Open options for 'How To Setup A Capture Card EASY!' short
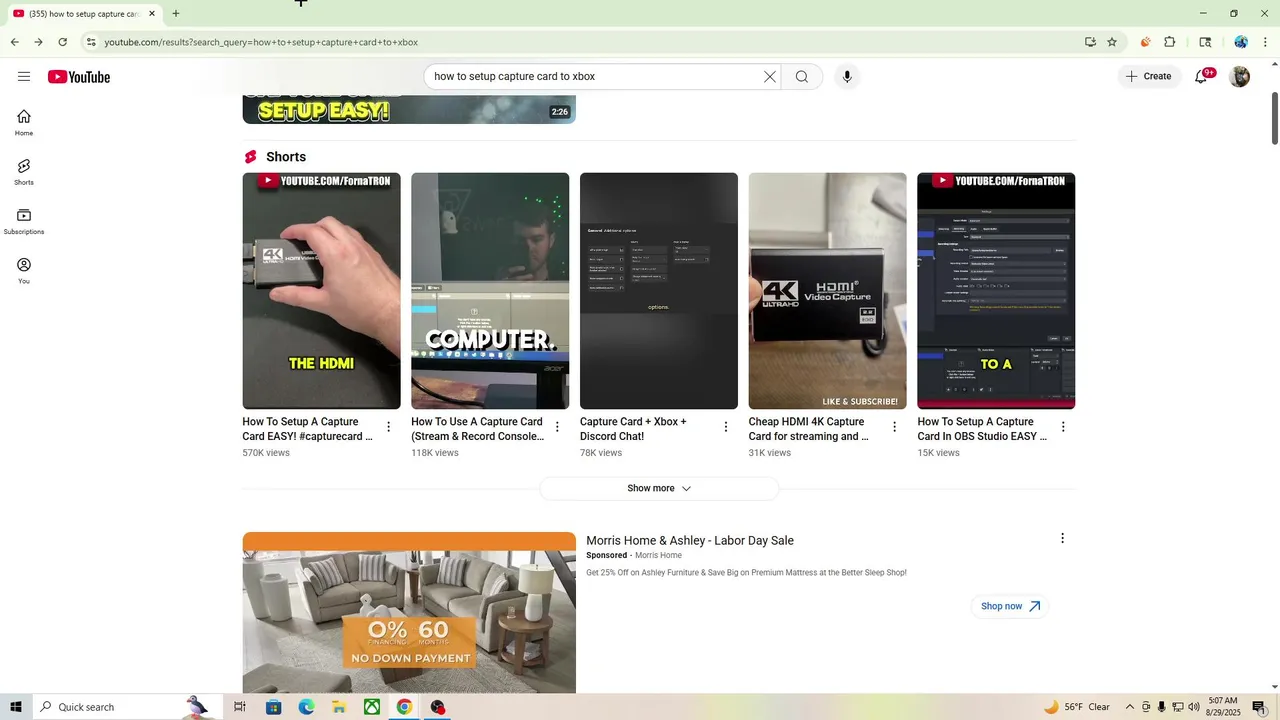Screen dimensions: 1280x720 coord(389,427)
